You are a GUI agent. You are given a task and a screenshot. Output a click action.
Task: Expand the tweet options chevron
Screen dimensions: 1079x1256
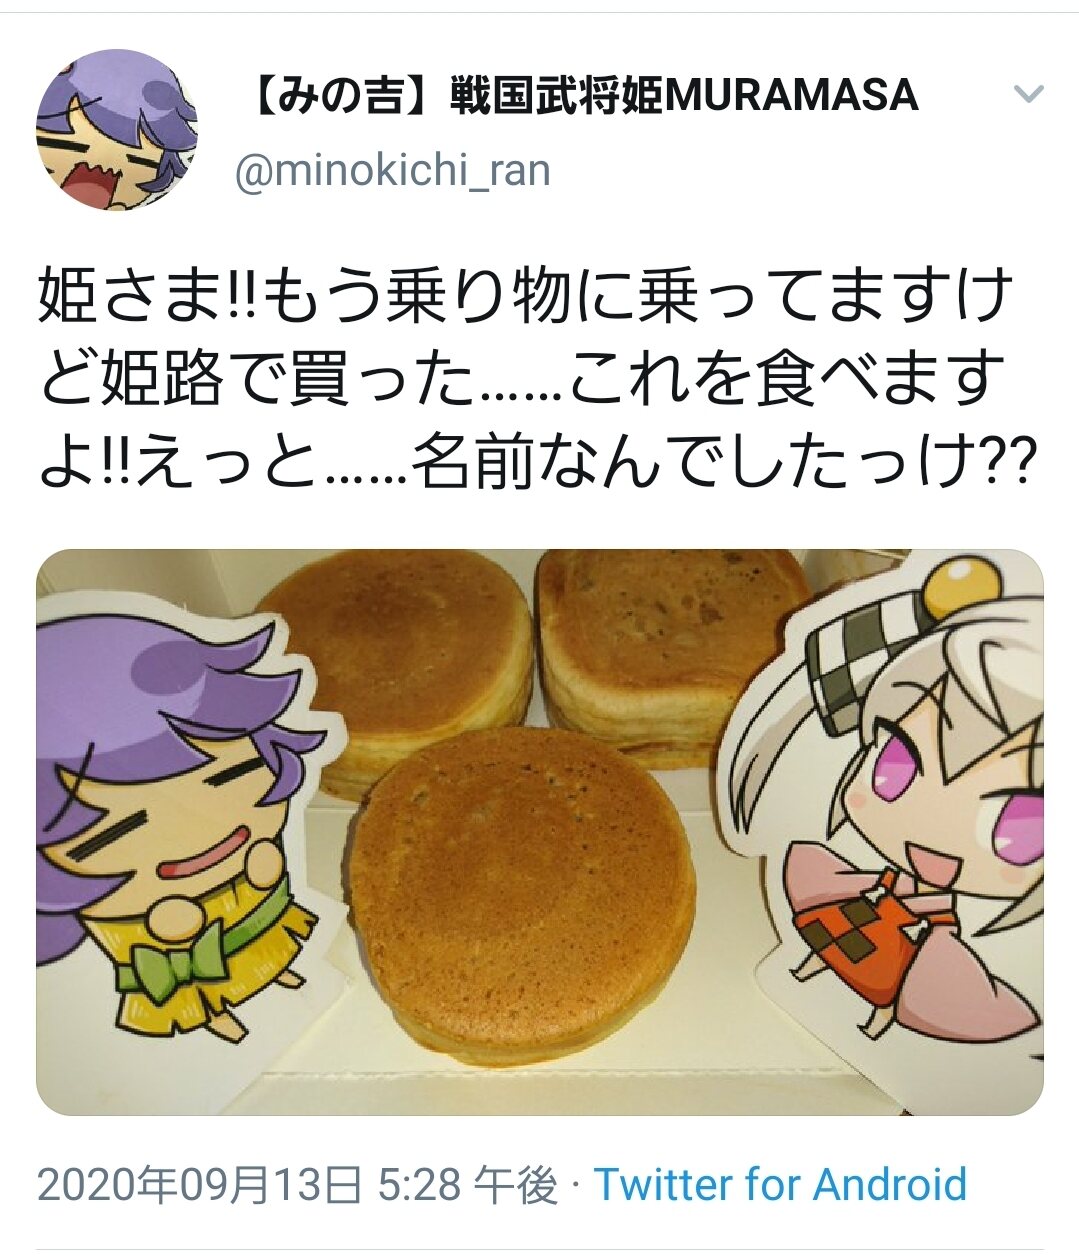1028,95
